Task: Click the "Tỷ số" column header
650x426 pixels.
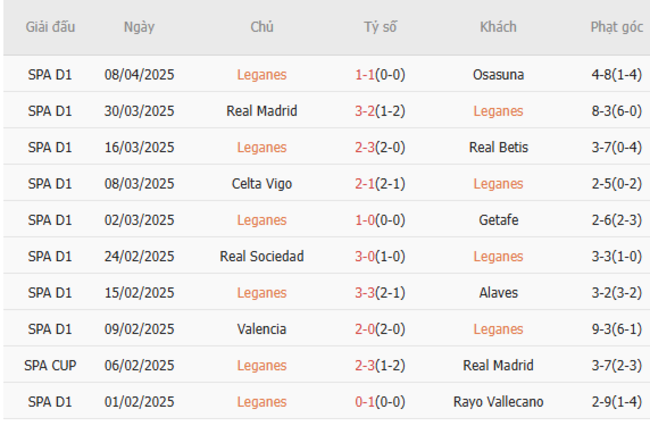Action: click(x=380, y=27)
